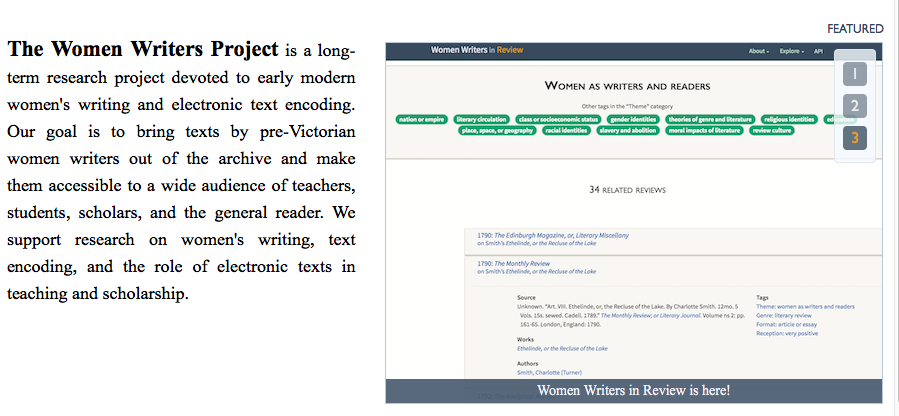Click the 'nation or empire' tag
Image resolution: width=899 pixels, height=416 pixels.
(x=421, y=119)
